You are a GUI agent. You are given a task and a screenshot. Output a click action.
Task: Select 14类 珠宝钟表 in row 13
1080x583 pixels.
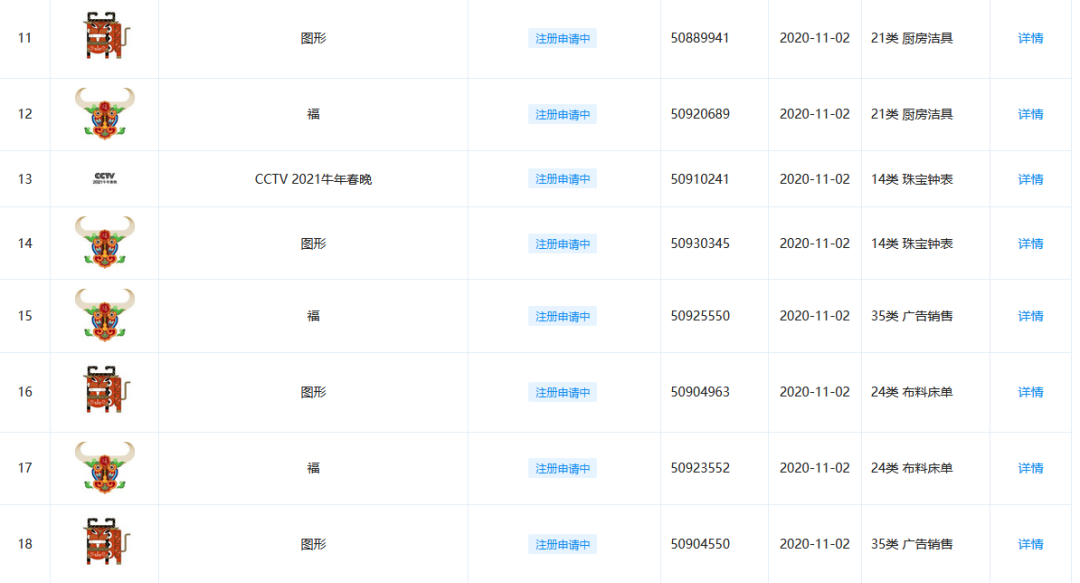pyautogui.click(x=912, y=179)
